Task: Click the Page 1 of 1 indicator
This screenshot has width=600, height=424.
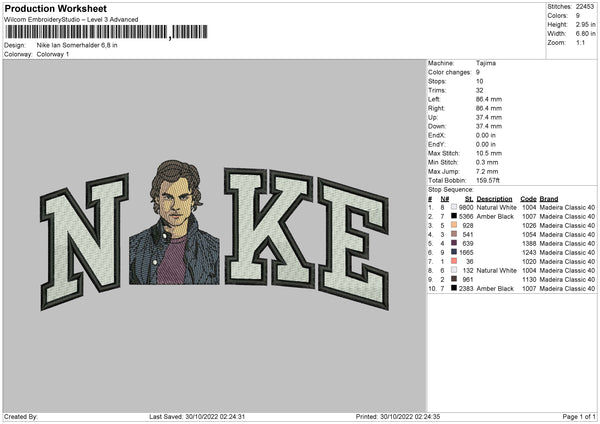Action: (579, 417)
